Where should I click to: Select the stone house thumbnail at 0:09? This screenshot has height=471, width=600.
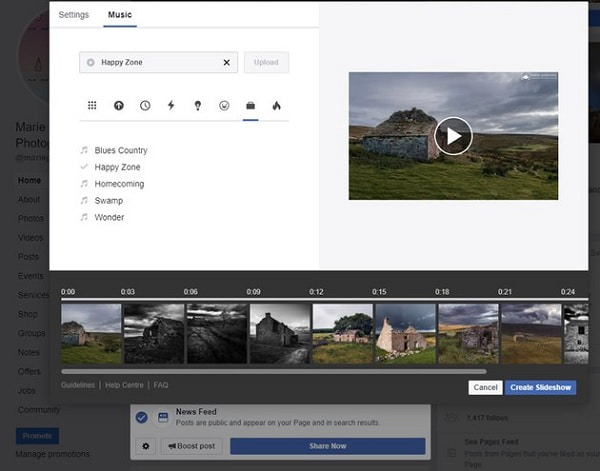click(x=280, y=334)
